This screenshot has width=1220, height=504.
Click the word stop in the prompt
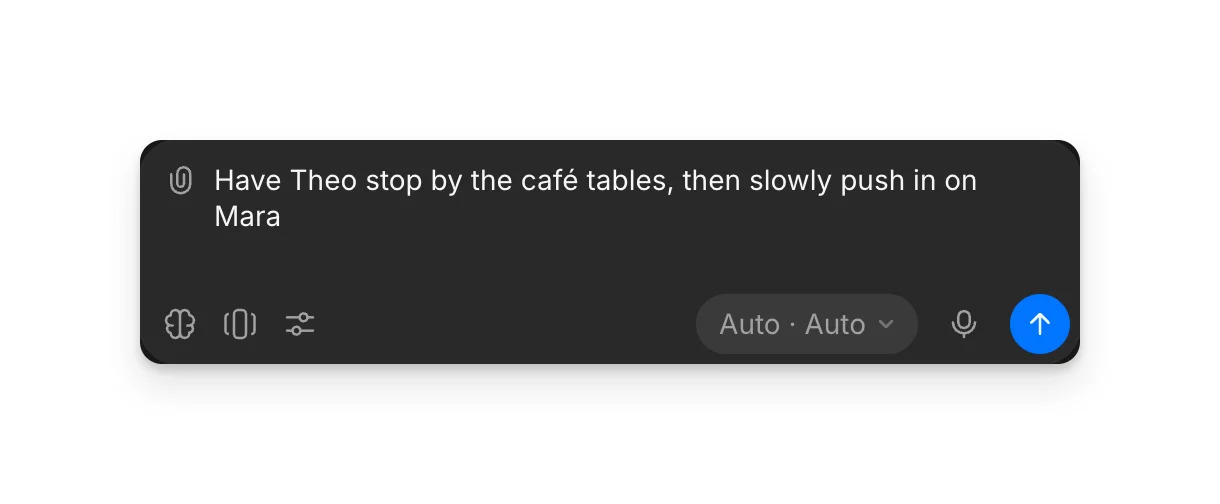394,181
